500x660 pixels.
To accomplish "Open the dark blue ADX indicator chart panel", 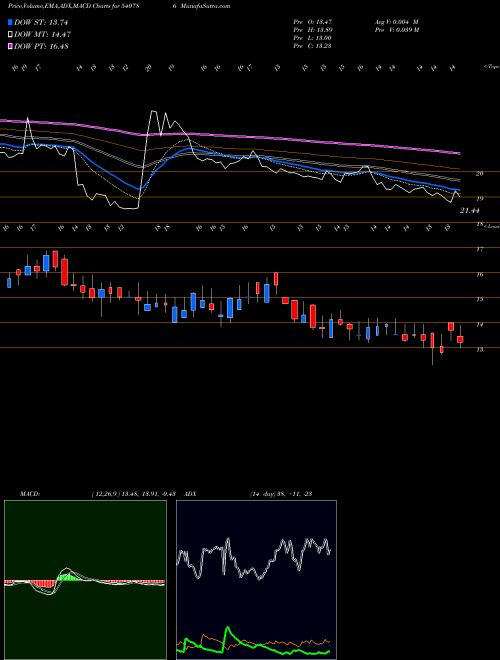I will (x=256, y=580).
